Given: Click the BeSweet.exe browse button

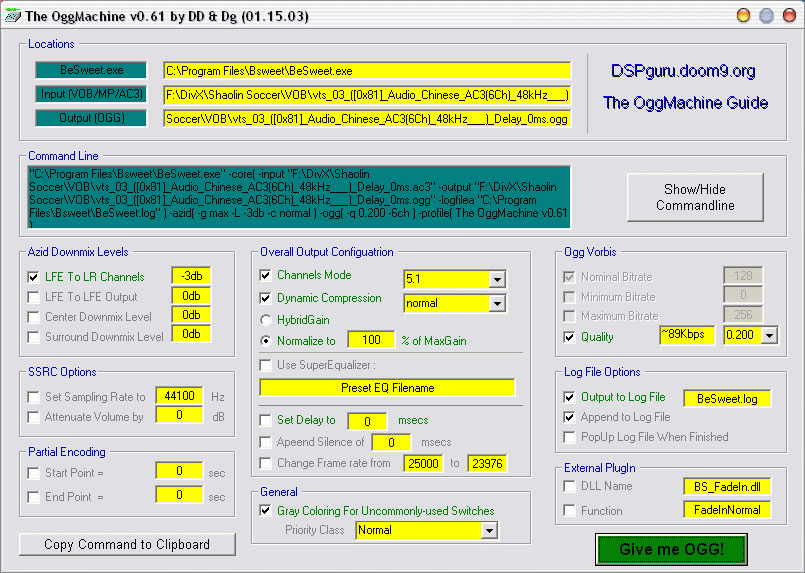Looking at the screenshot, I should pyautogui.click(x=91, y=70).
